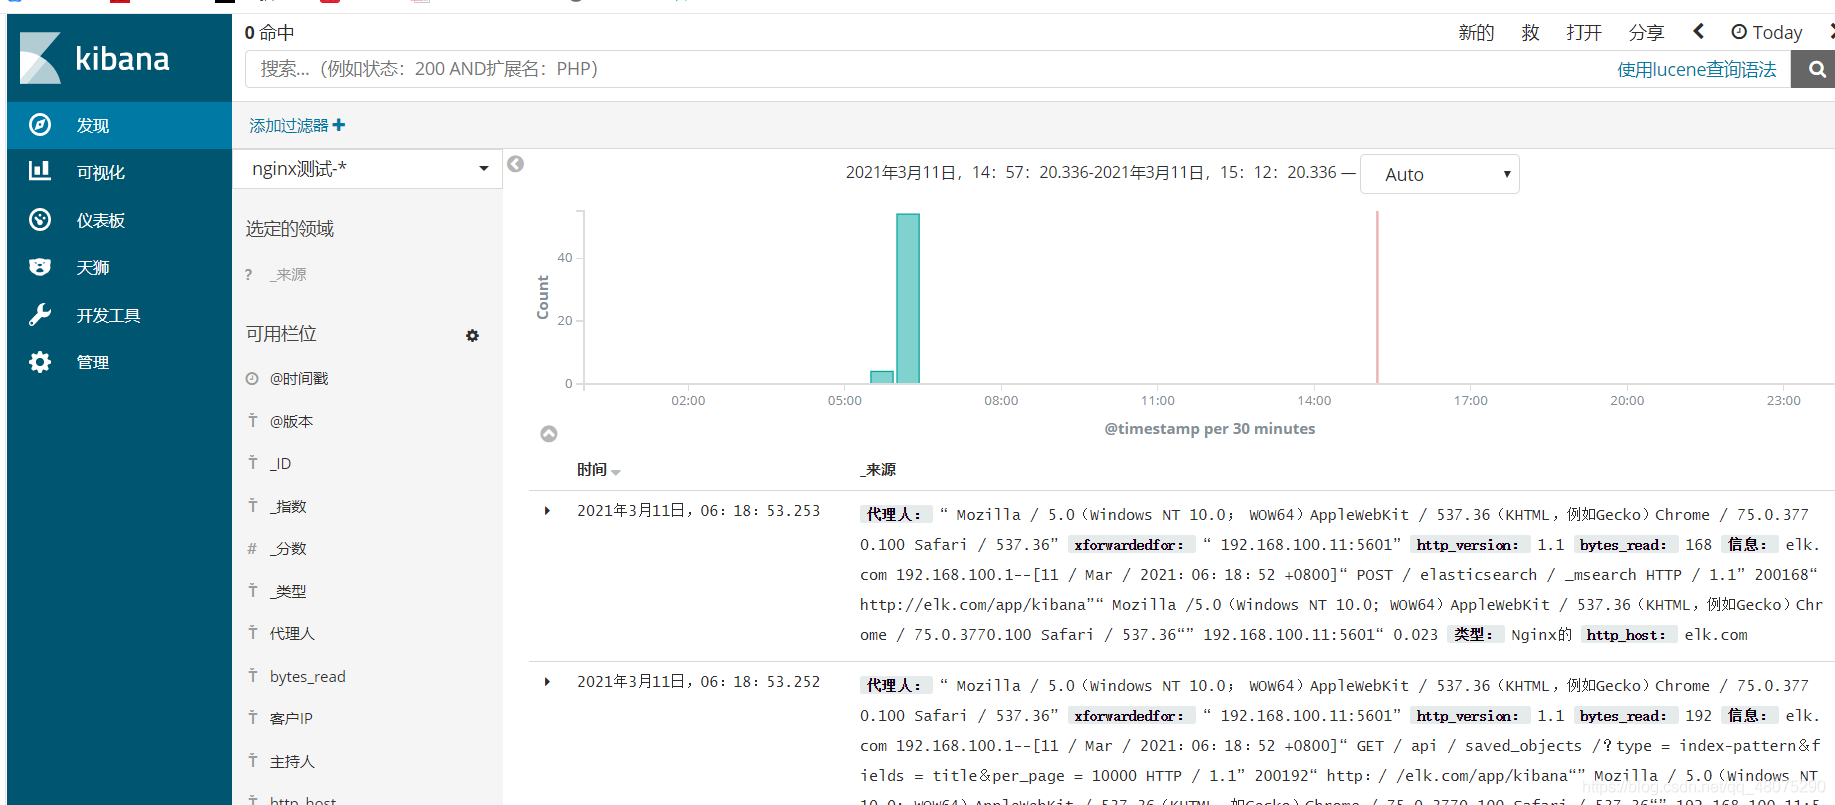Collapse the histogram with the up-arrow circle icon
Viewport: 1835px width, 805px height.
[x=549, y=434]
